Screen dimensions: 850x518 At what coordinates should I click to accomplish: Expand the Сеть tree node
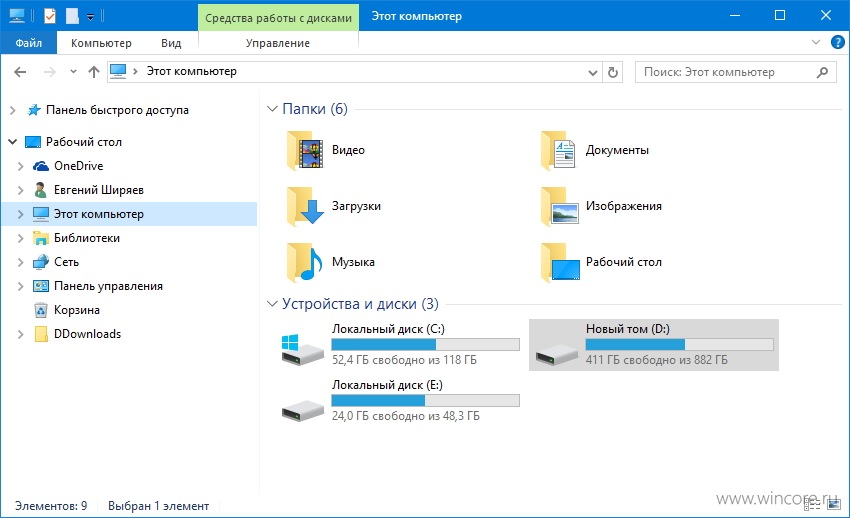tap(21, 262)
